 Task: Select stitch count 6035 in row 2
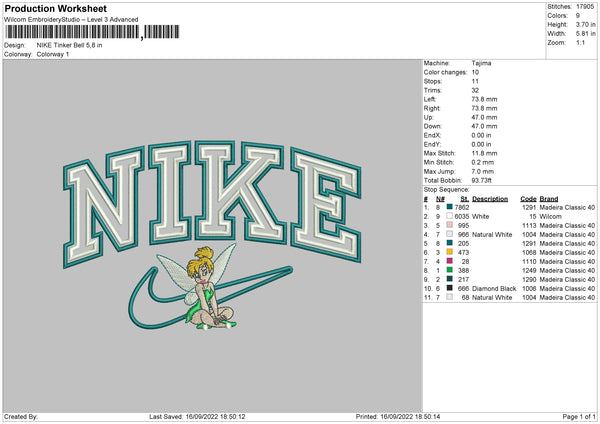pyautogui.click(x=462, y=217)
